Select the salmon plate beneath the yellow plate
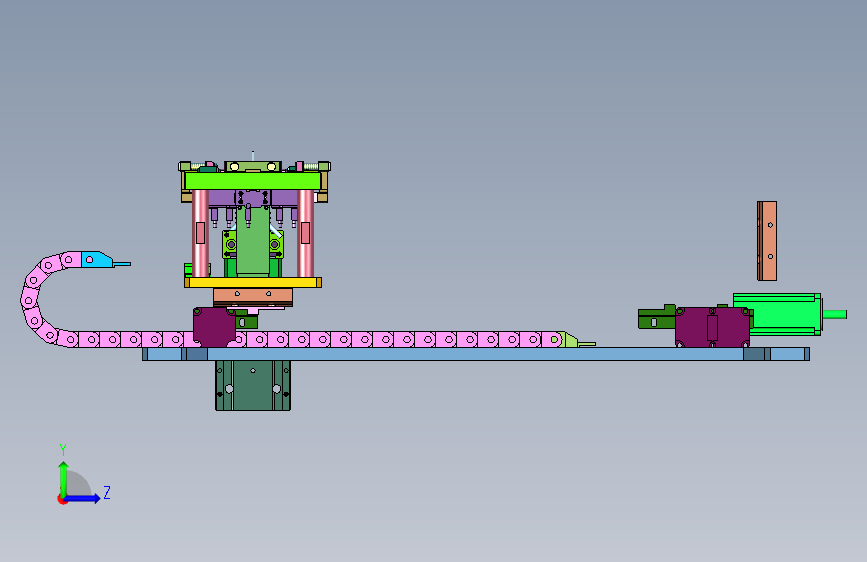 pos(253,295)
